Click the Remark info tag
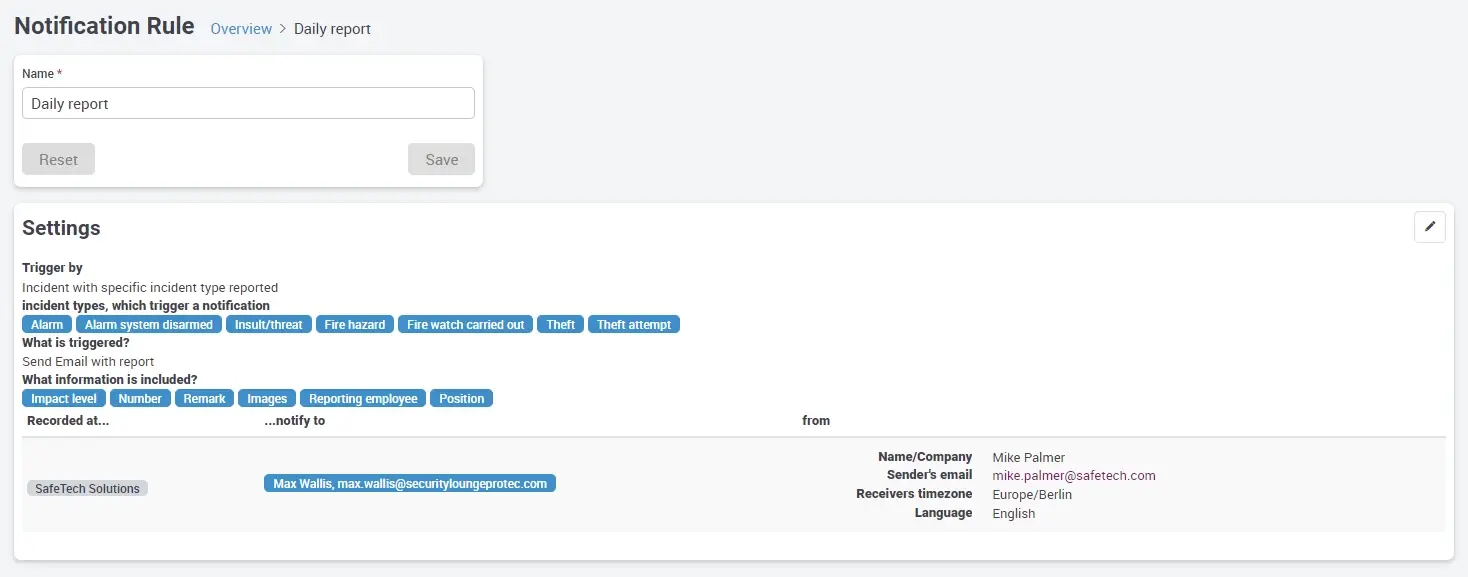1468x577 pixels. [205, 399]
